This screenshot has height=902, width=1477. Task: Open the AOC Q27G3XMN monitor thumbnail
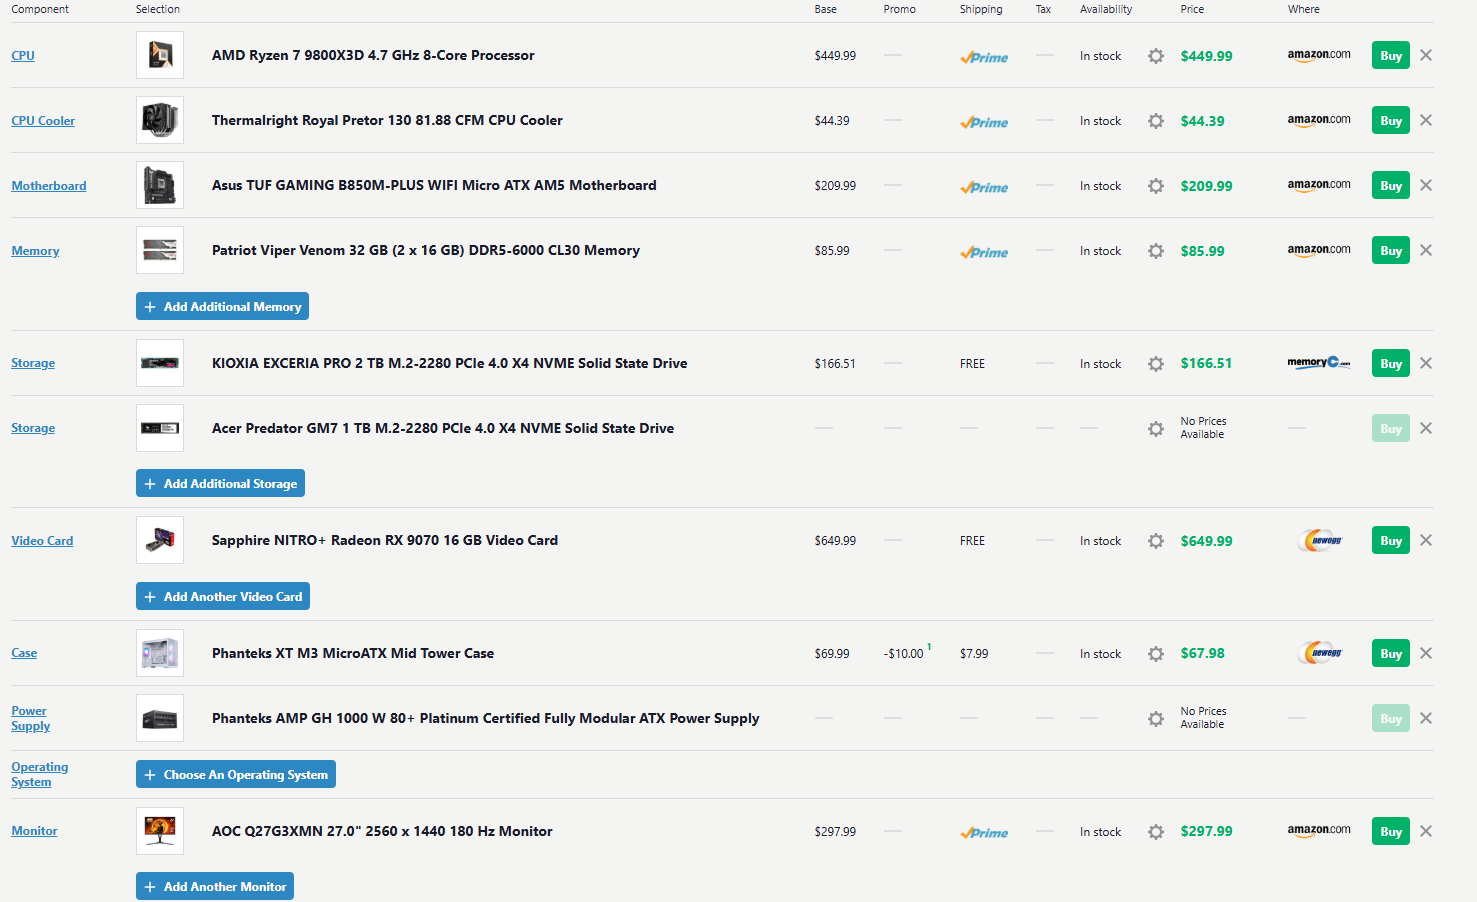click(160, 831)
